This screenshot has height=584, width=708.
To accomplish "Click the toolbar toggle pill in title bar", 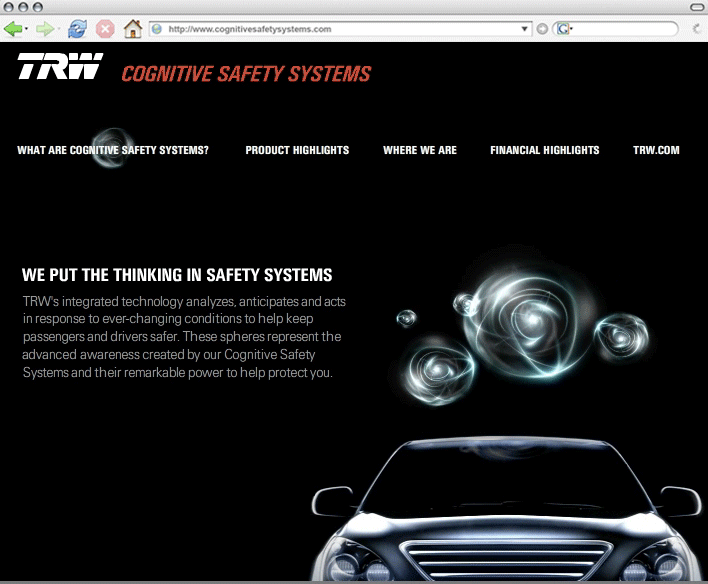I will [x=697, y=7].
